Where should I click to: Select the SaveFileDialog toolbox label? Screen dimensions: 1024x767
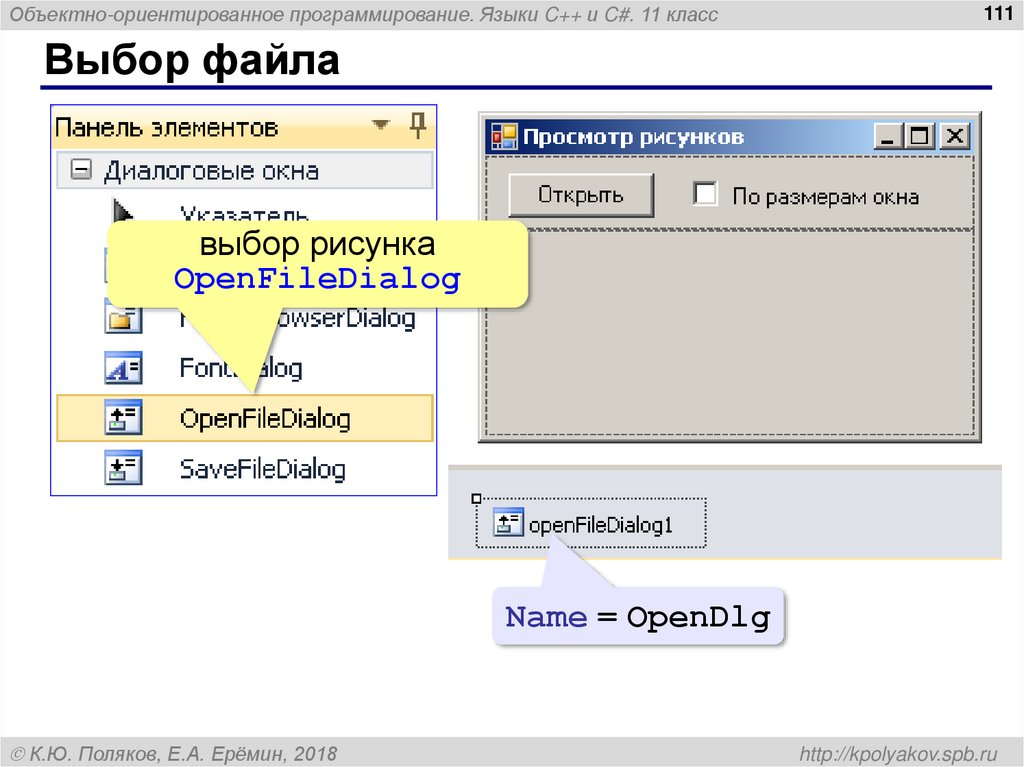click(263, 469)
